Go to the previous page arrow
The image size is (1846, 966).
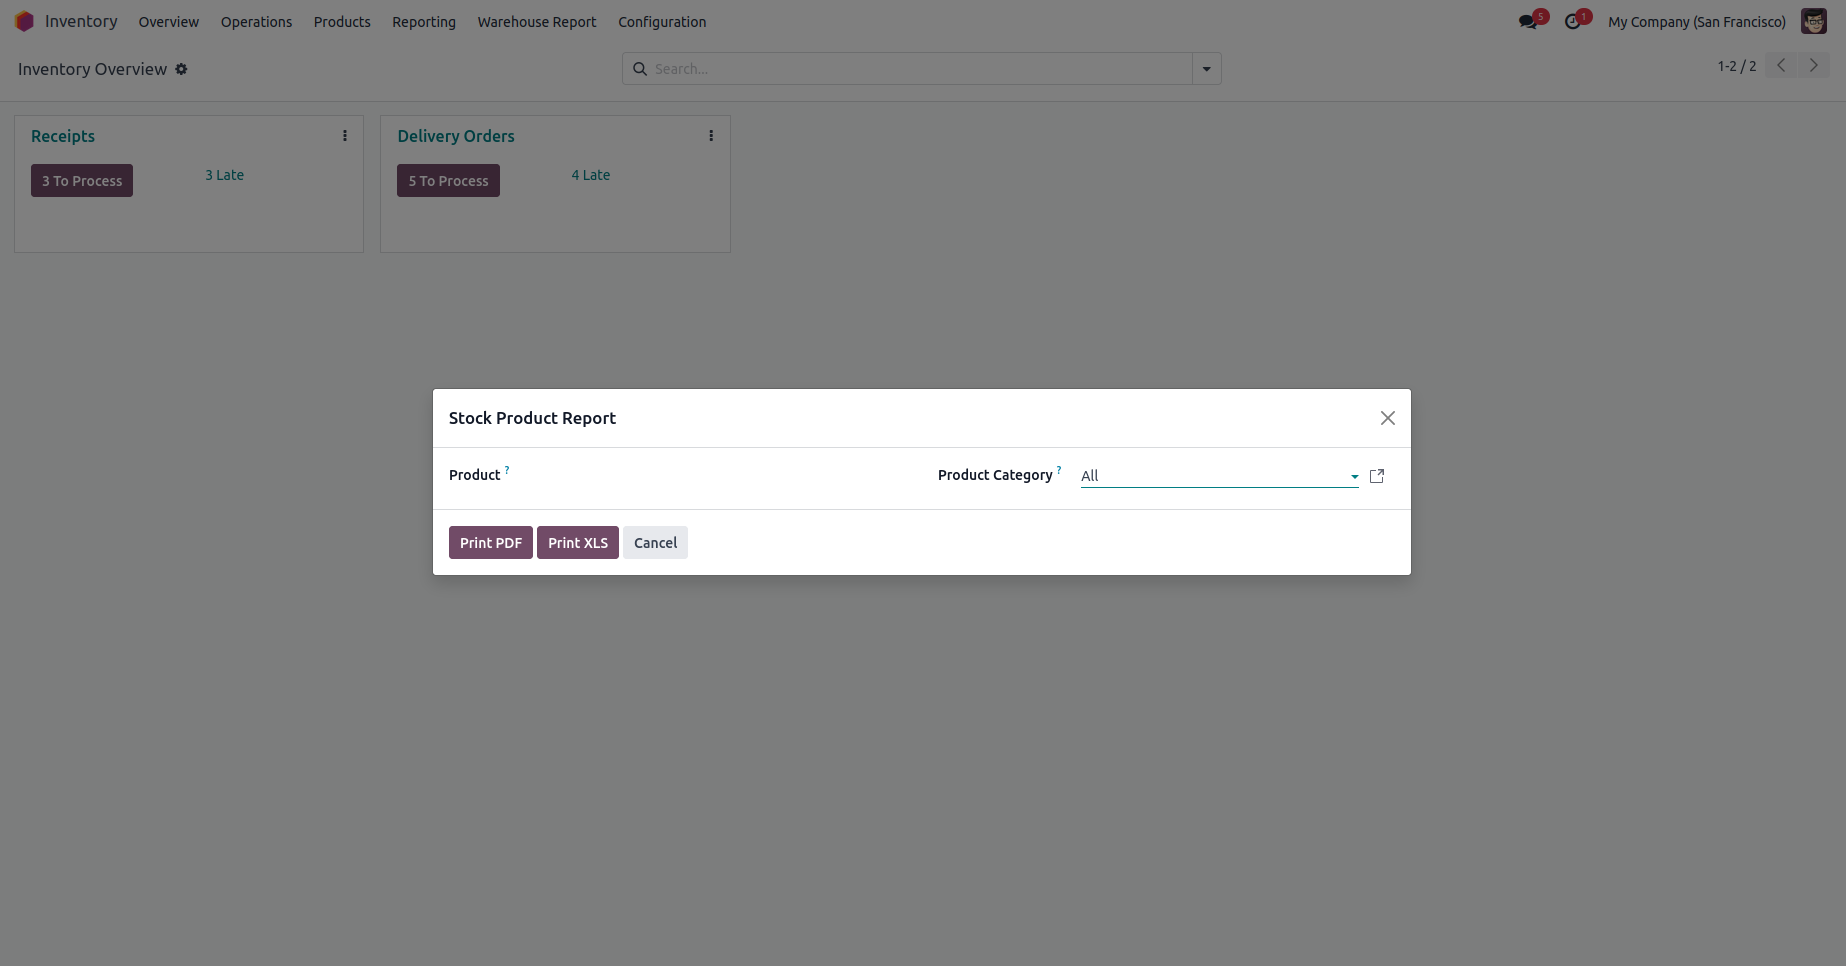1781,66
